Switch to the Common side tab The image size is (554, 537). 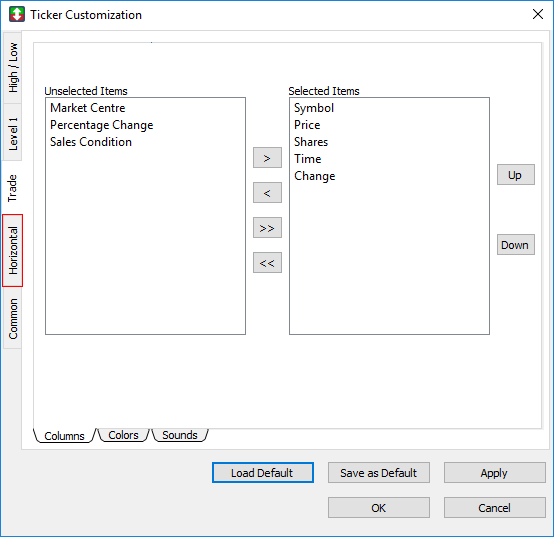(12, 319)
